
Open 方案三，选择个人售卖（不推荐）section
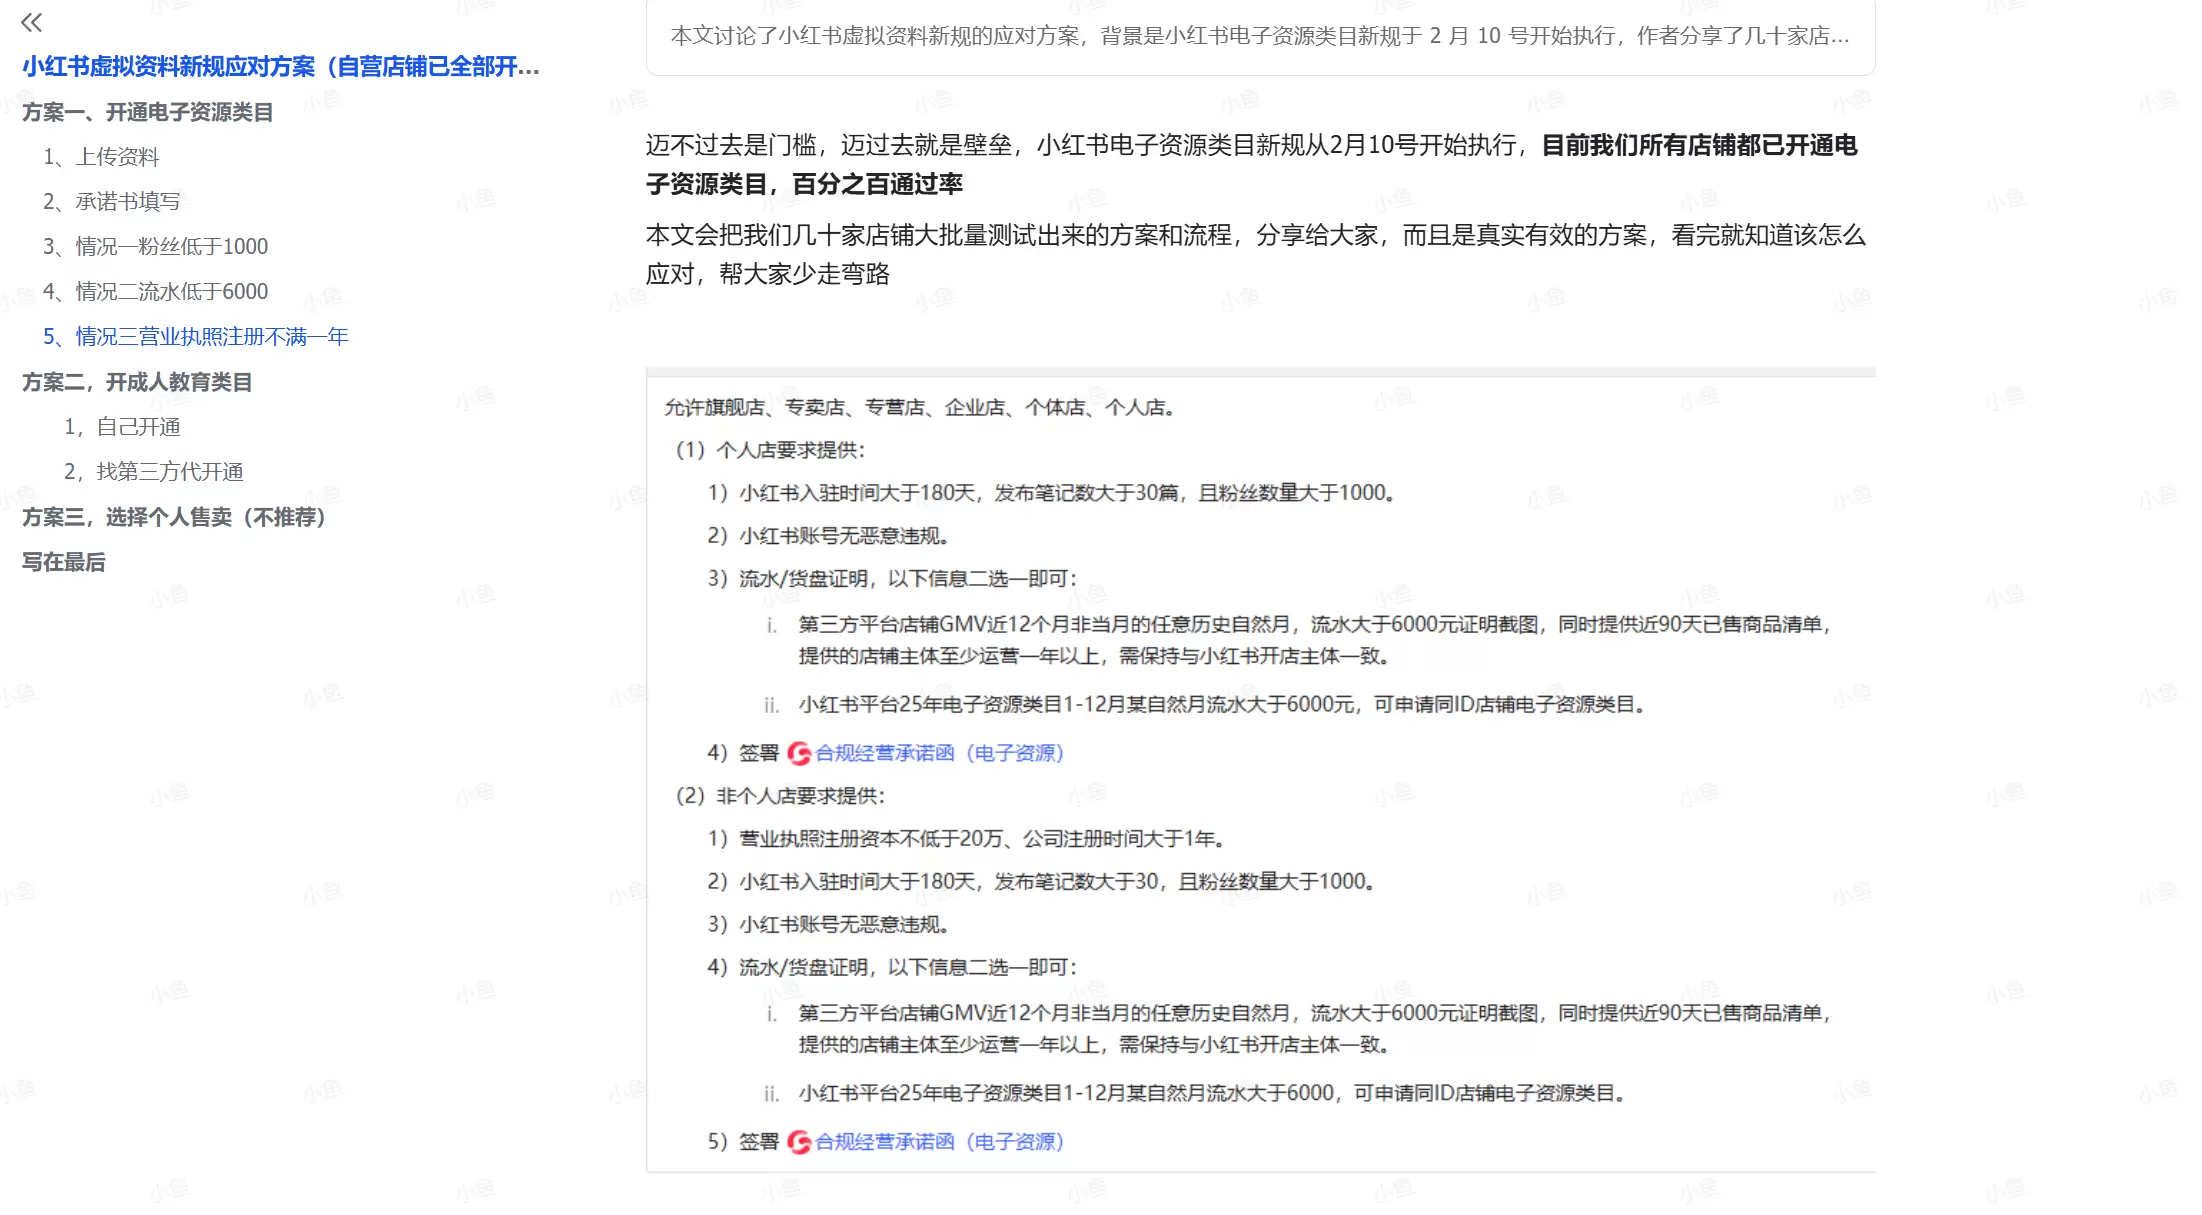click(x=172, y=518)
